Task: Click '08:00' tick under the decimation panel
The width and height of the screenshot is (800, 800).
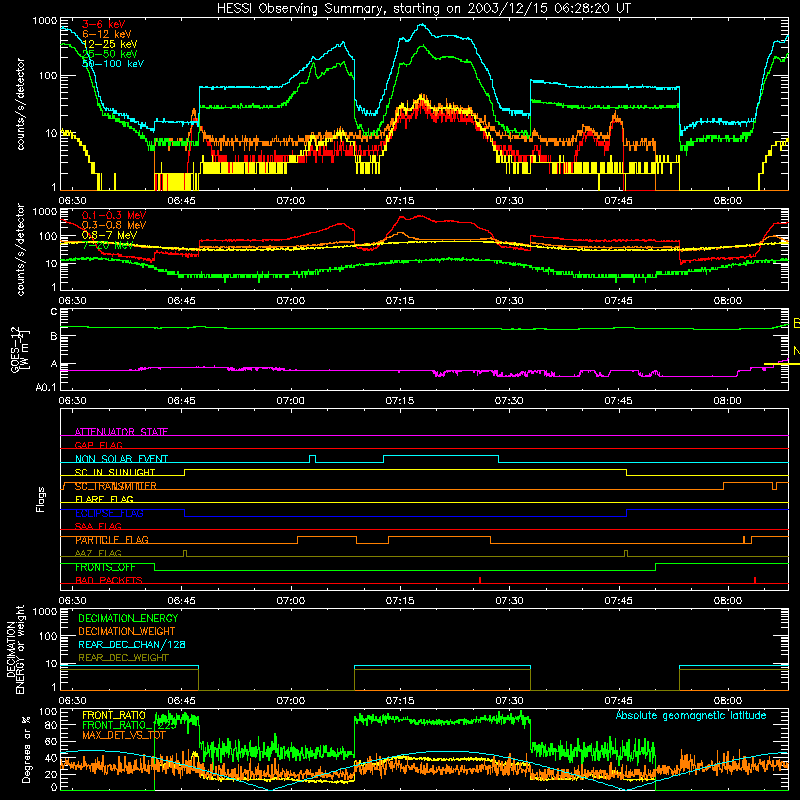Action: coord(728,701)
